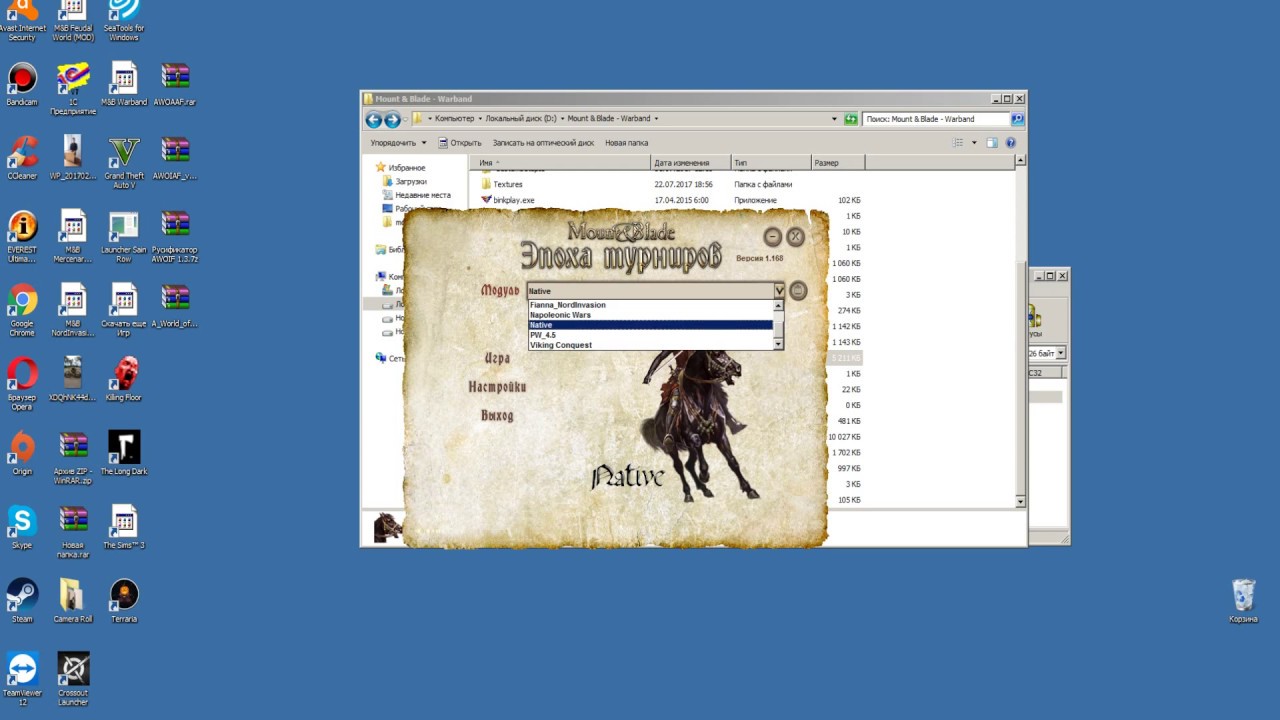Open the Упорядочить dropdown menu
Viewport: 1280px width, 720px height.
[x=398, y=143]
